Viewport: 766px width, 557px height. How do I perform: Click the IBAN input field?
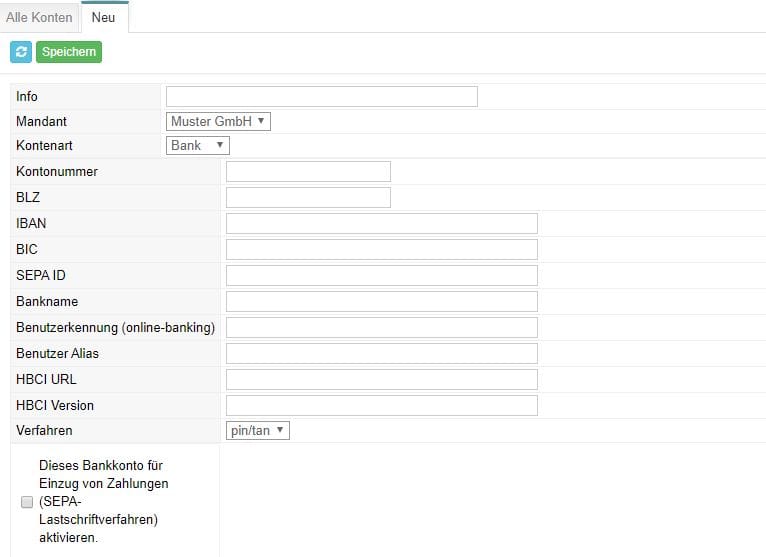pos(382,223)
